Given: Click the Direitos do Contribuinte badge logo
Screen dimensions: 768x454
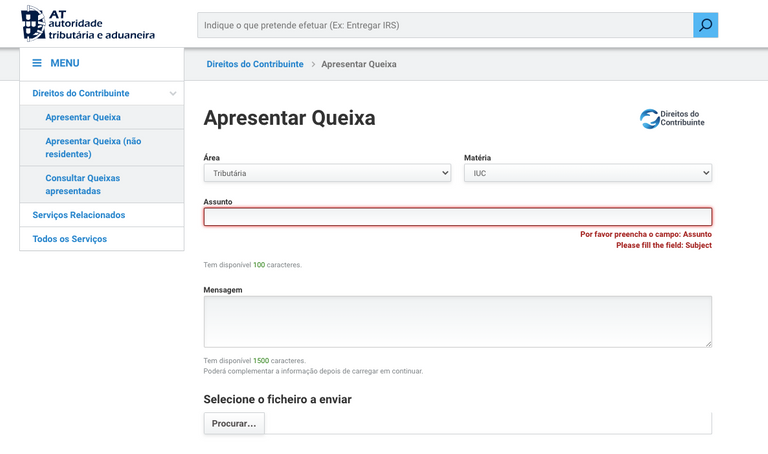Looking at the screenshot, I should (x=672, y=119).
